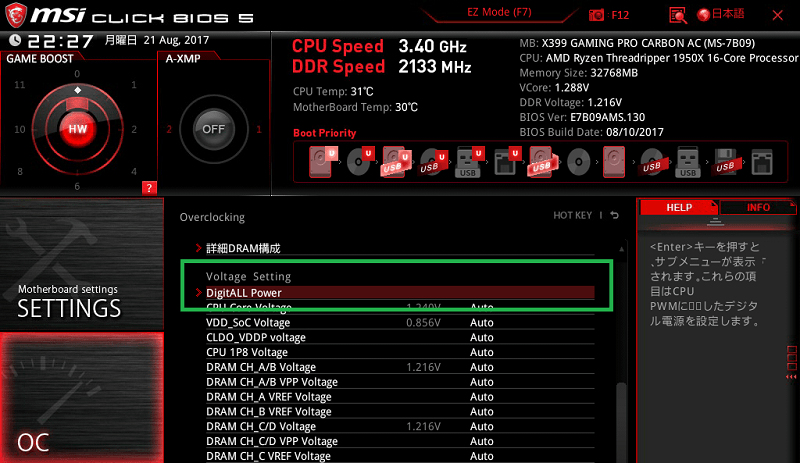
Task: Open the Motherboard SETTINGS section
Action: [82, 264]
